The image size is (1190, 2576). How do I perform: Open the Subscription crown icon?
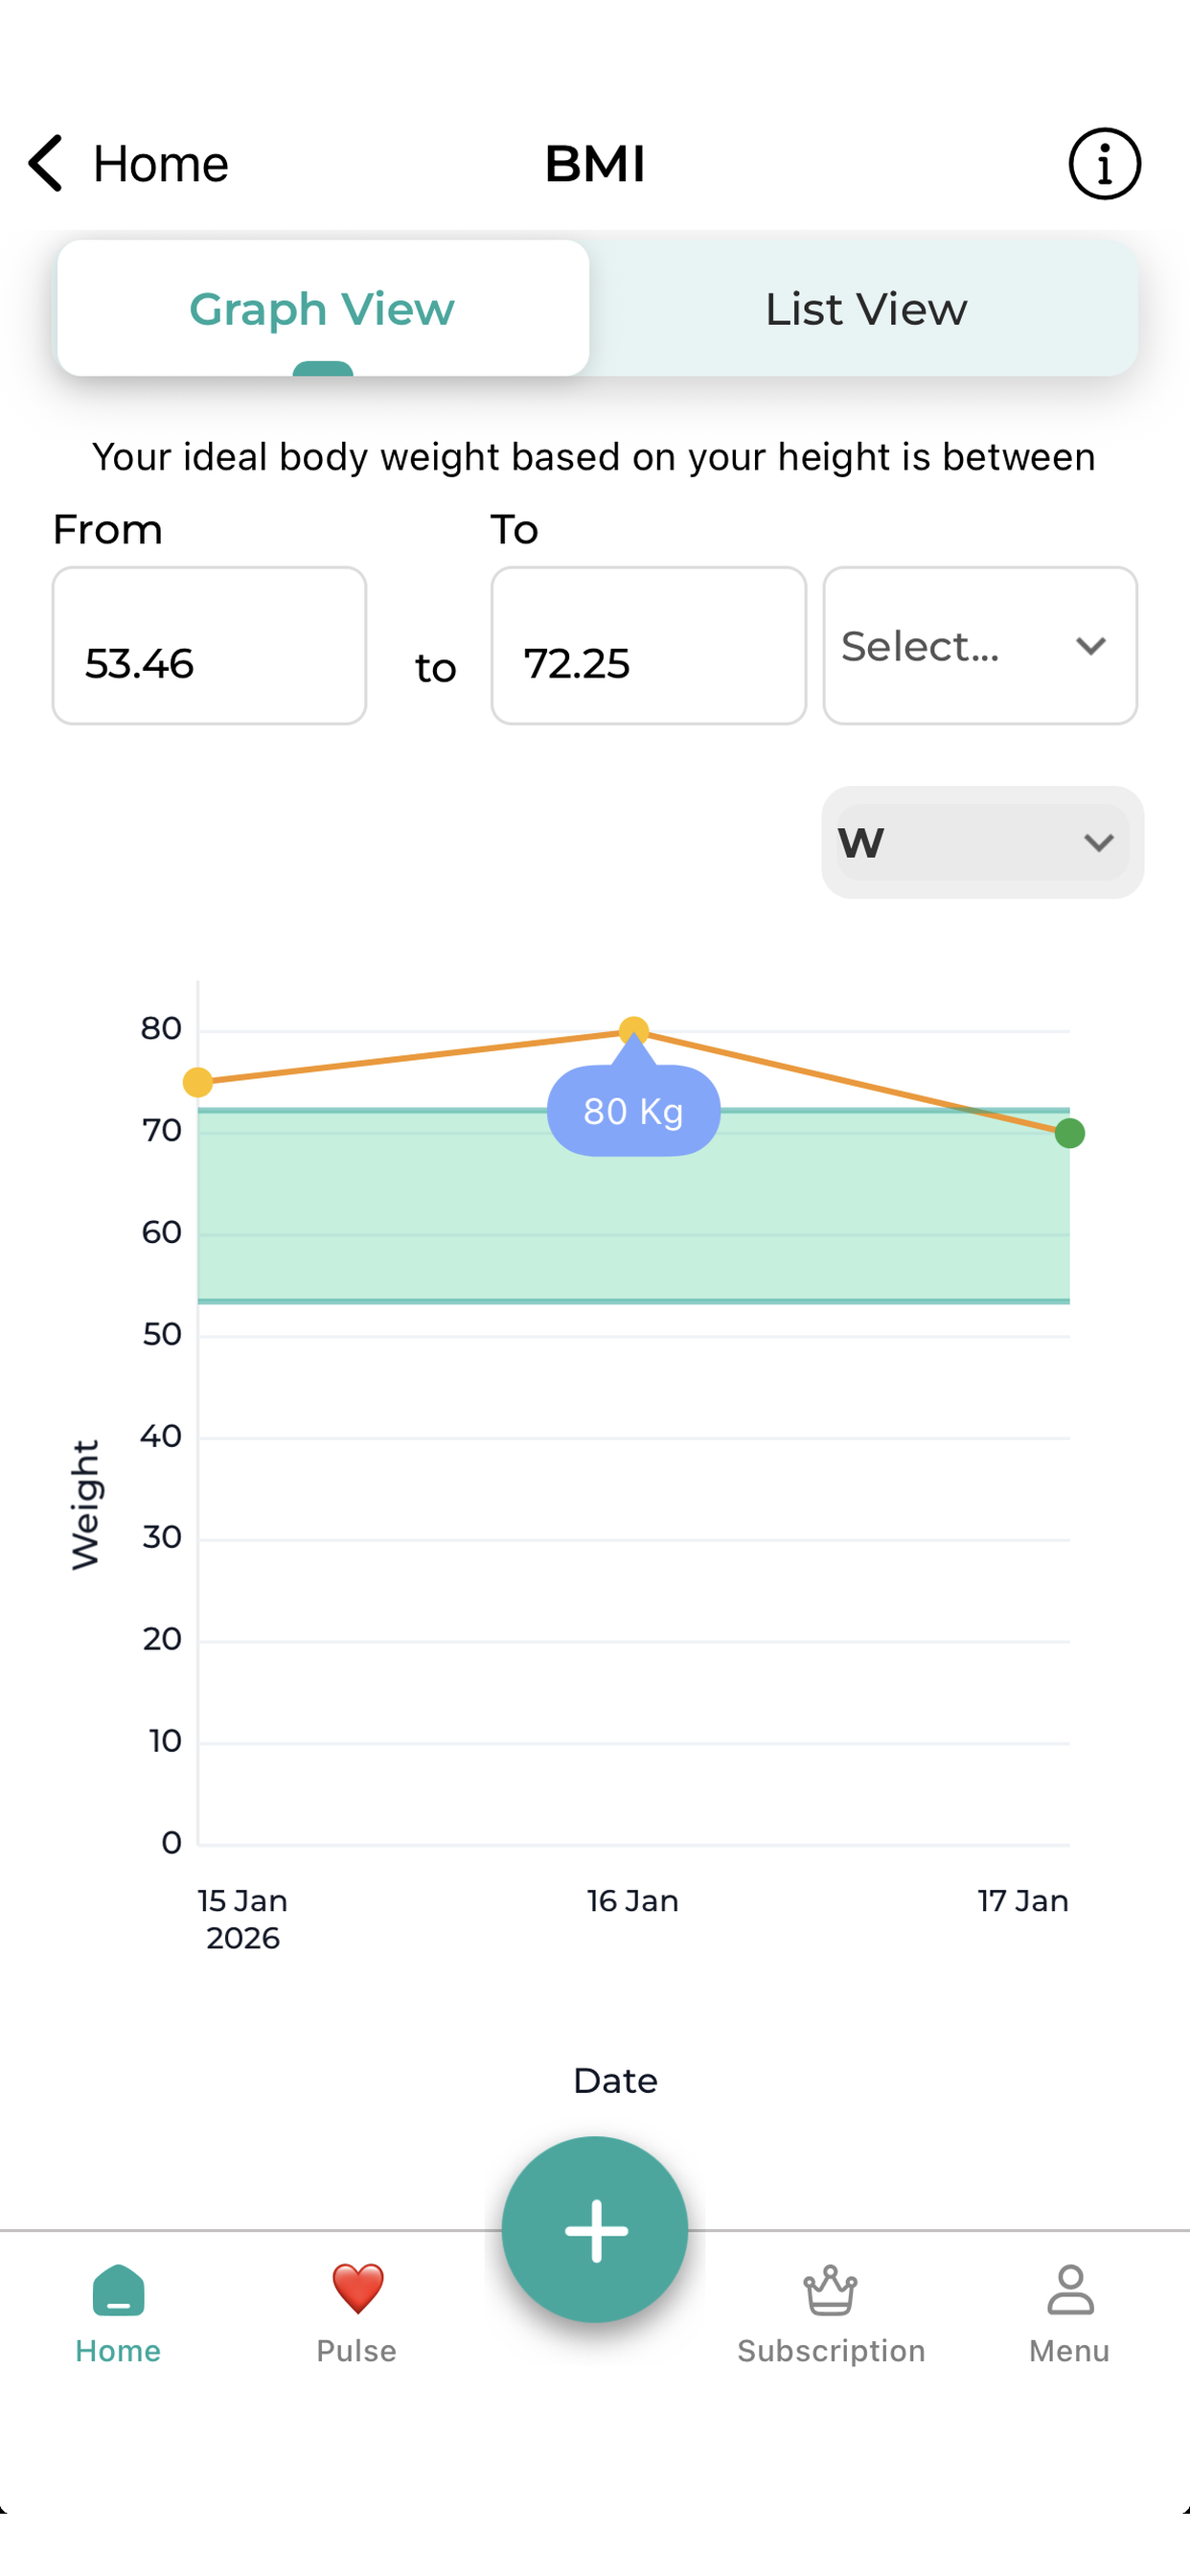pyautogui.click(x=830, y=2290)
